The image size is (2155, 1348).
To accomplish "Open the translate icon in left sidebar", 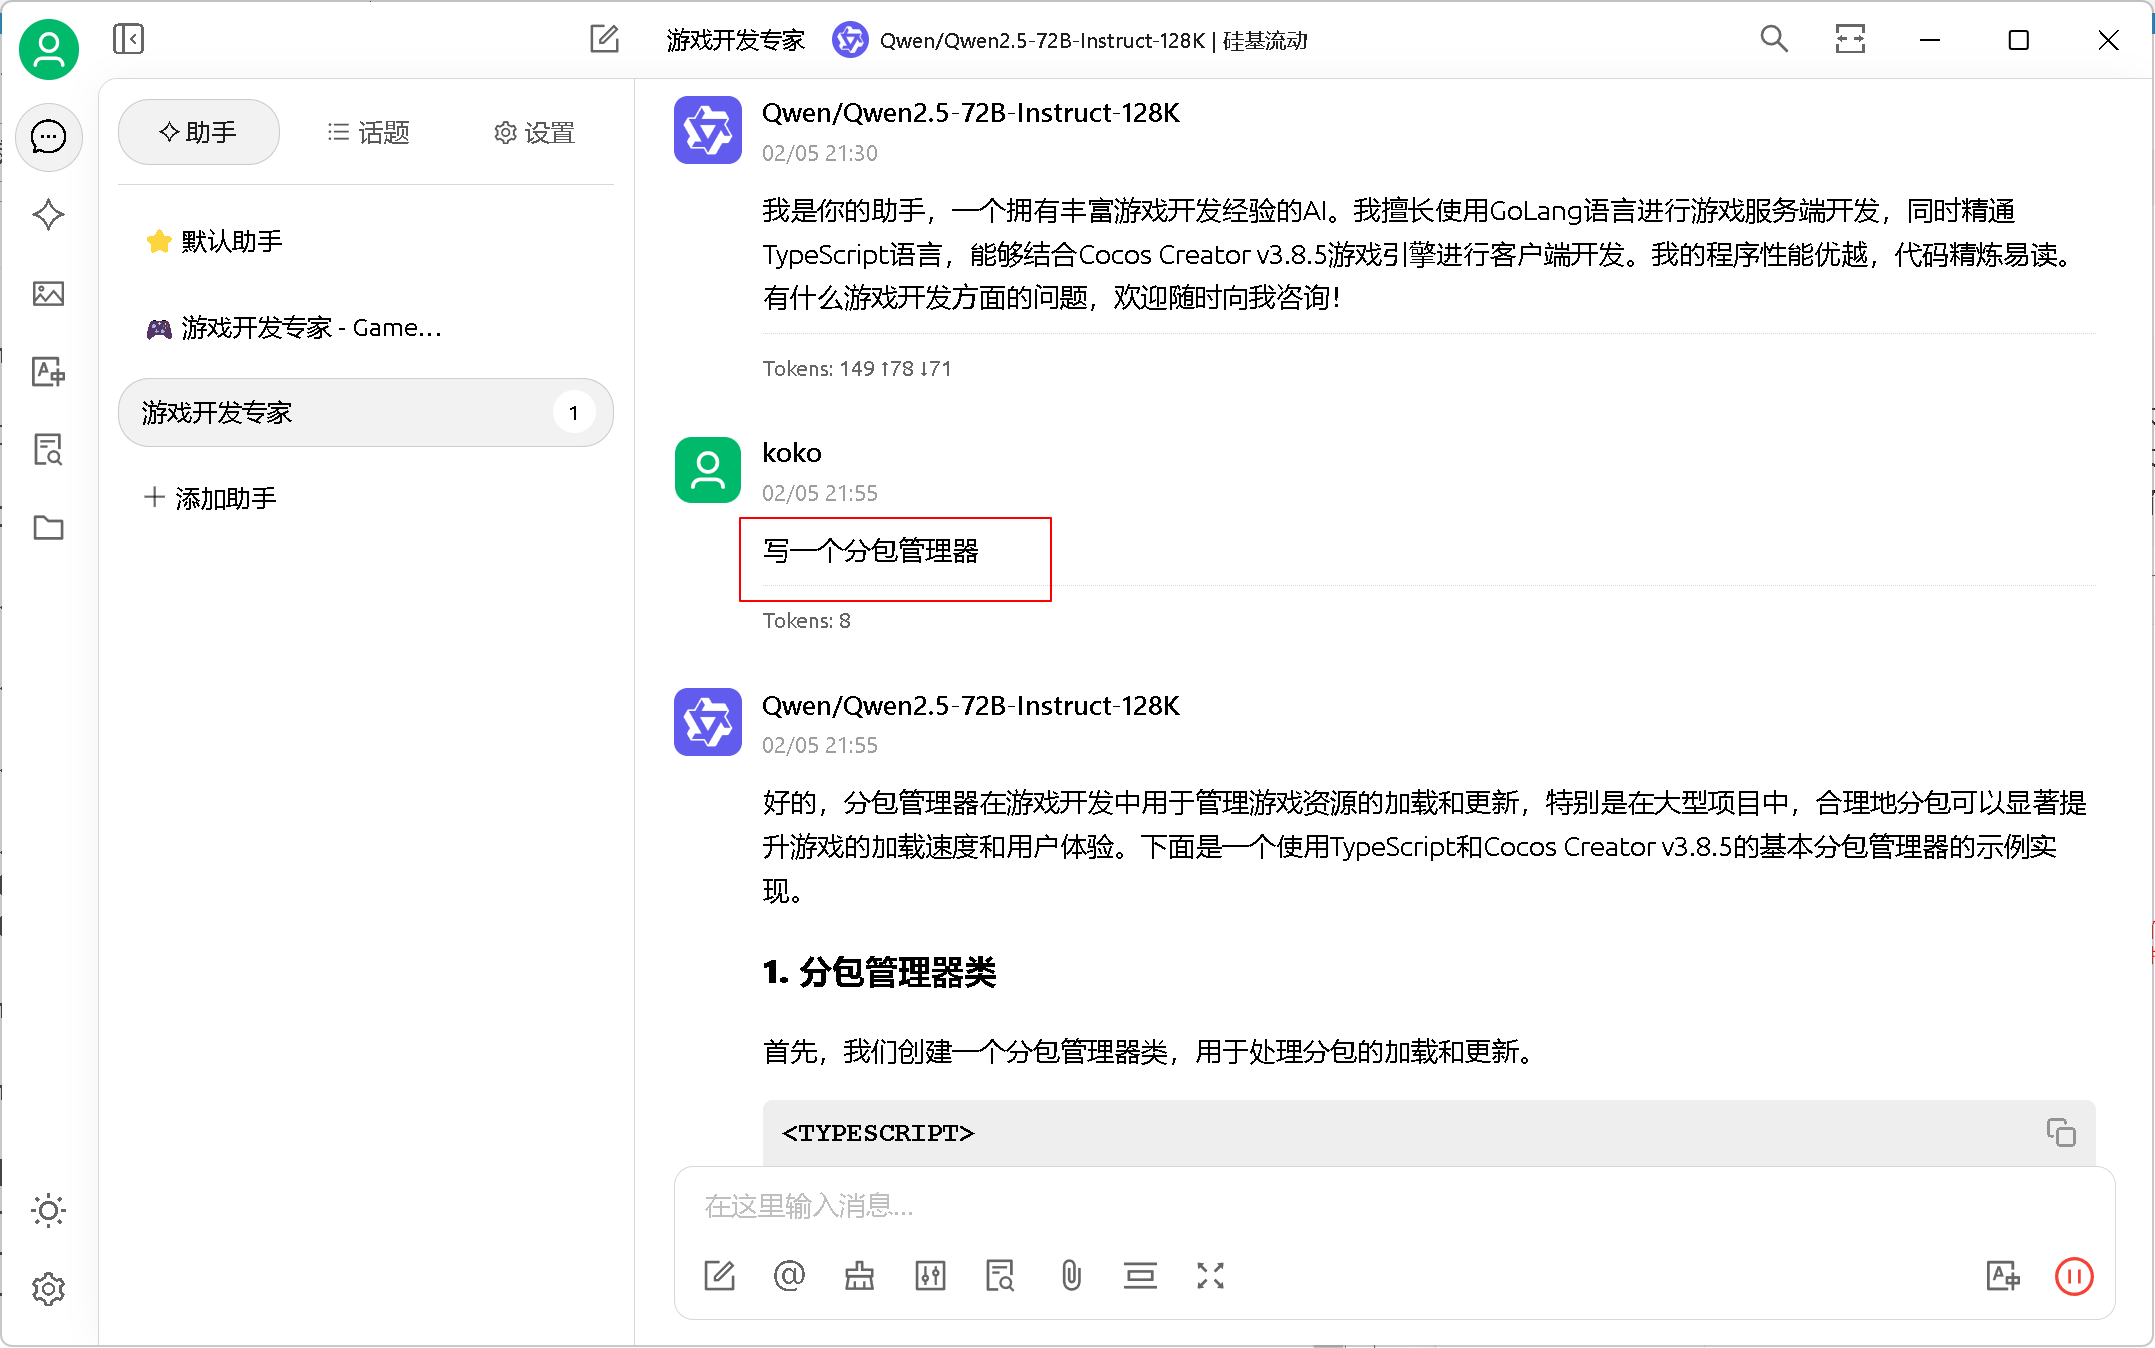I will (x=48, y=372).
